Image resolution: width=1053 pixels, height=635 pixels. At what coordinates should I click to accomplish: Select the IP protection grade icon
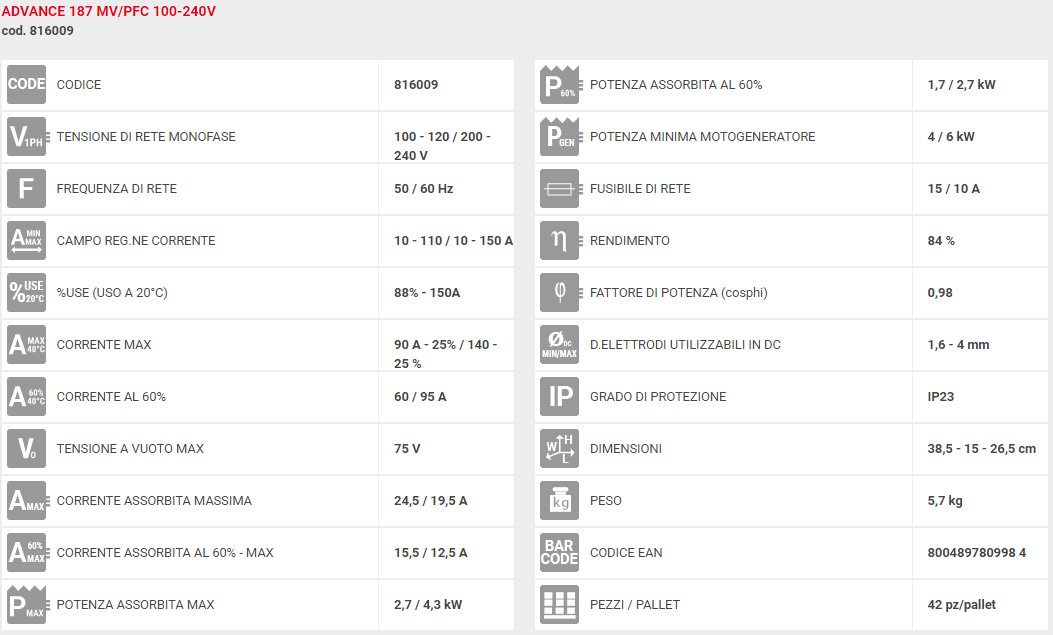point(559,397)
